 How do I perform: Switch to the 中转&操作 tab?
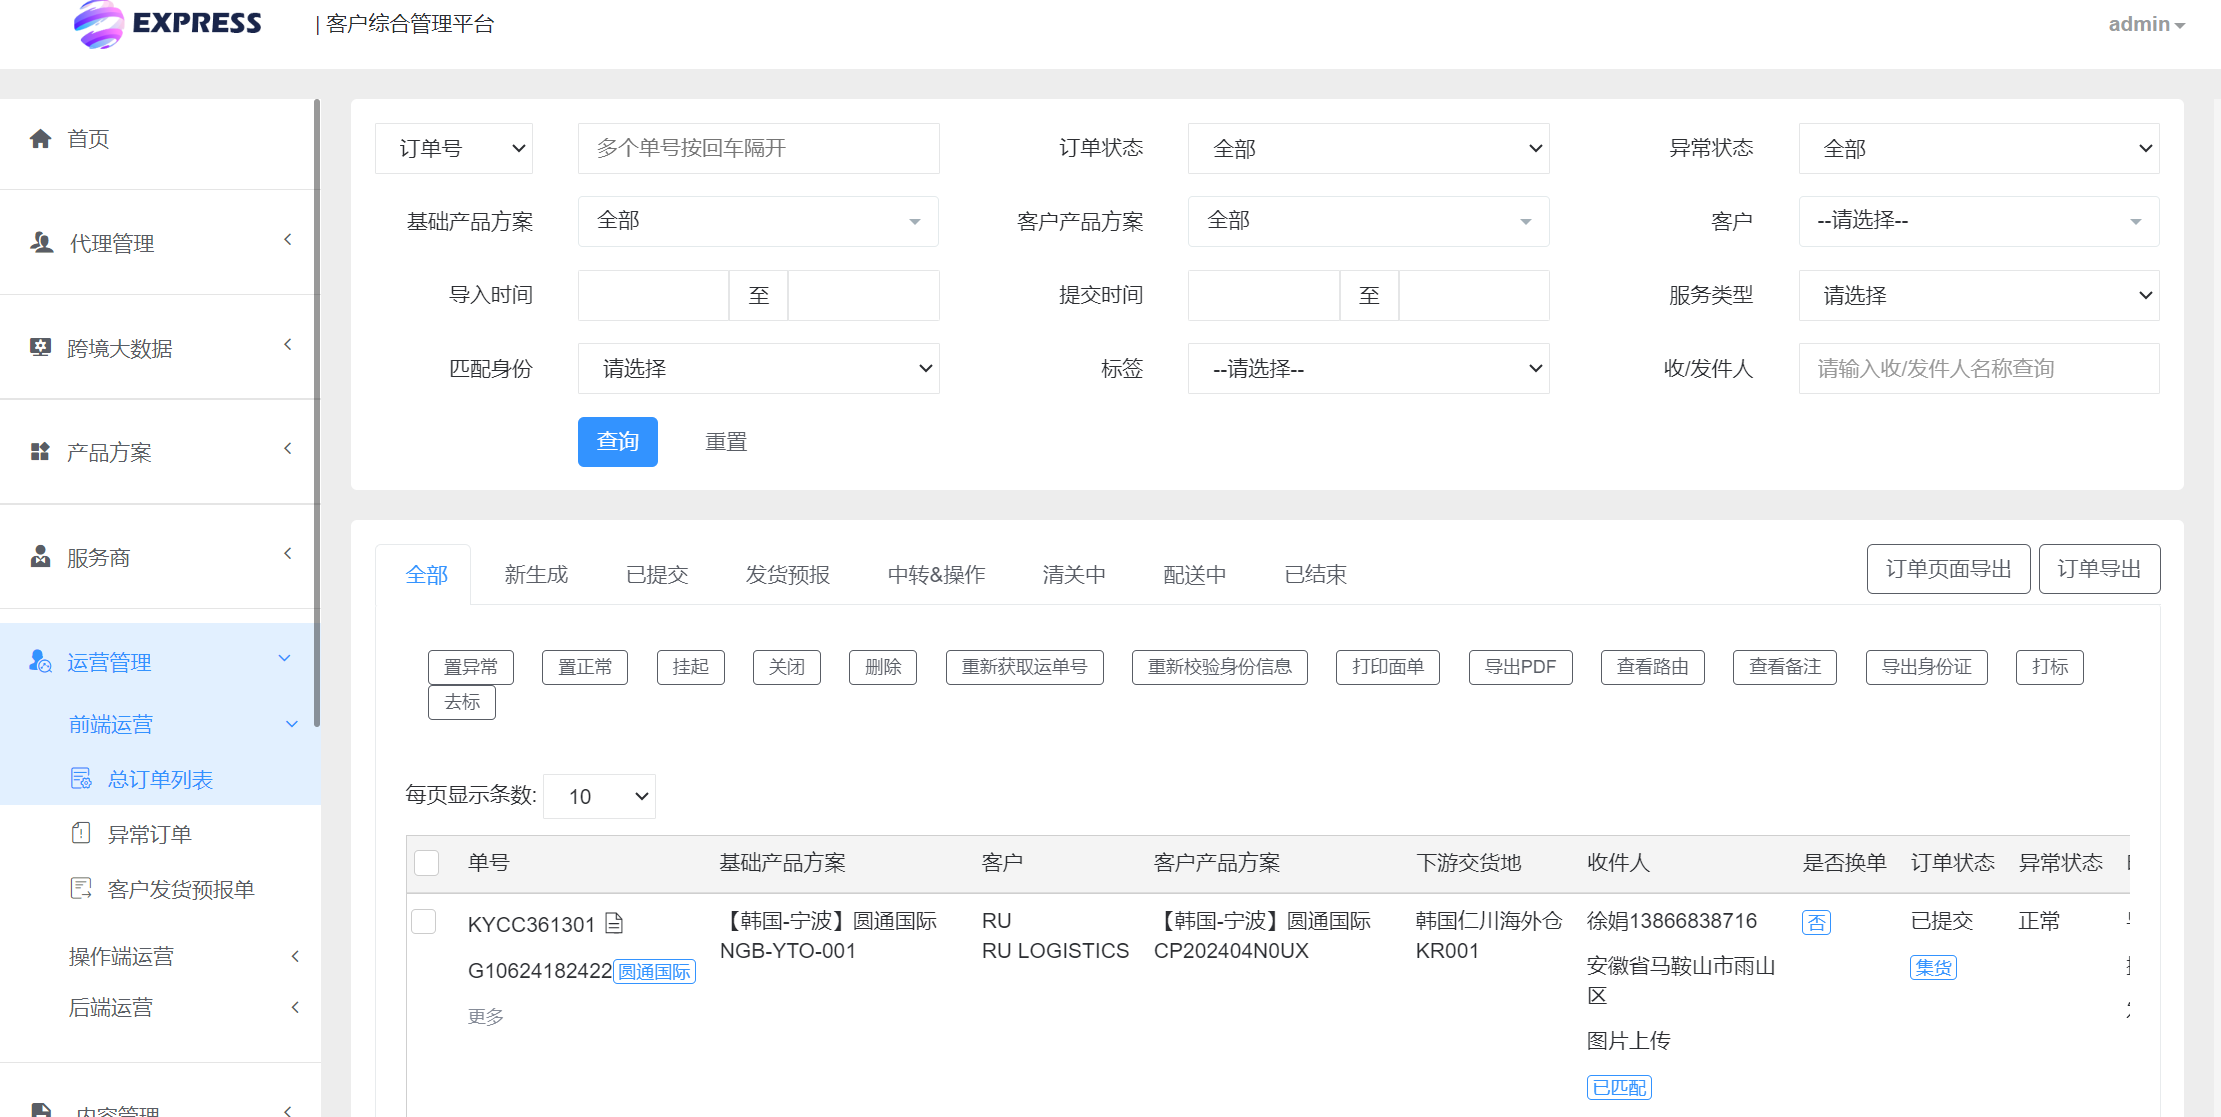coord(936,575)
